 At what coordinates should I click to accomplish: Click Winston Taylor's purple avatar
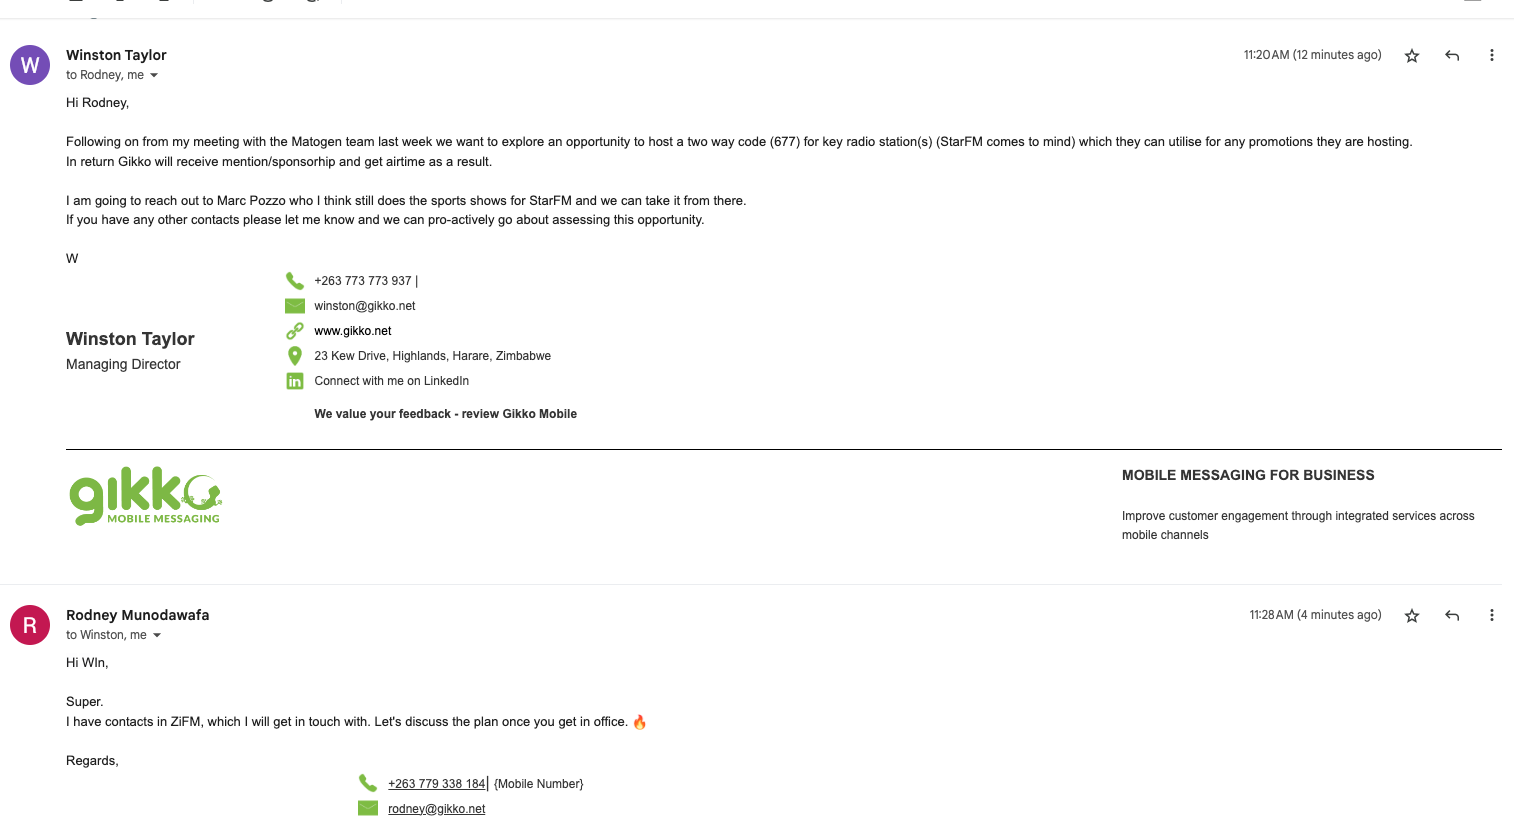pos(30,65)
